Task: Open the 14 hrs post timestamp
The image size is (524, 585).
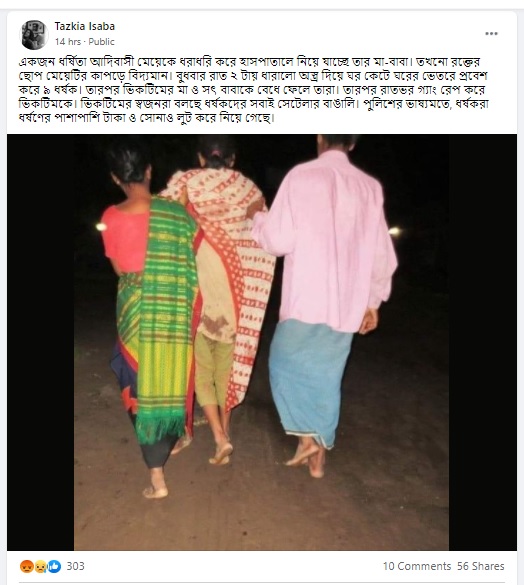Action: [68, 42]
